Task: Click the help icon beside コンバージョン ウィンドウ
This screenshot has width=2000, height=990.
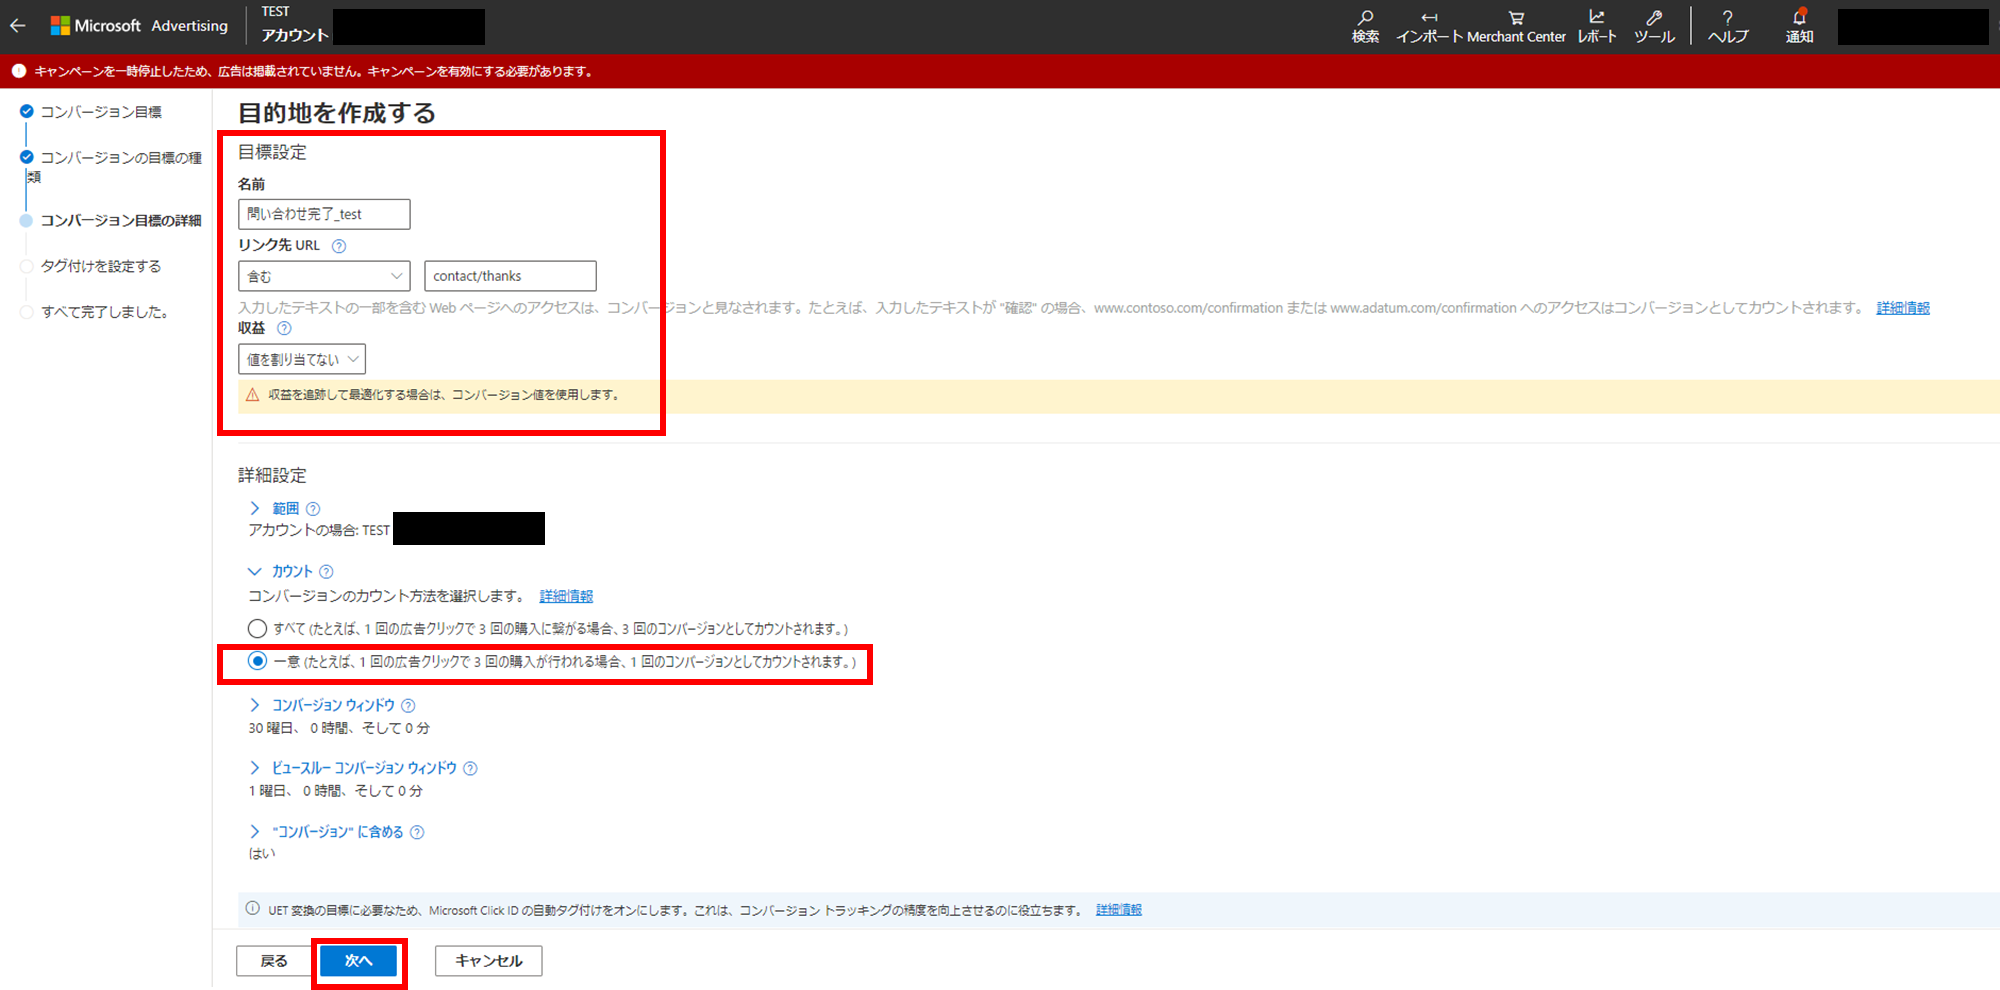Action: (x=408, y=706)
